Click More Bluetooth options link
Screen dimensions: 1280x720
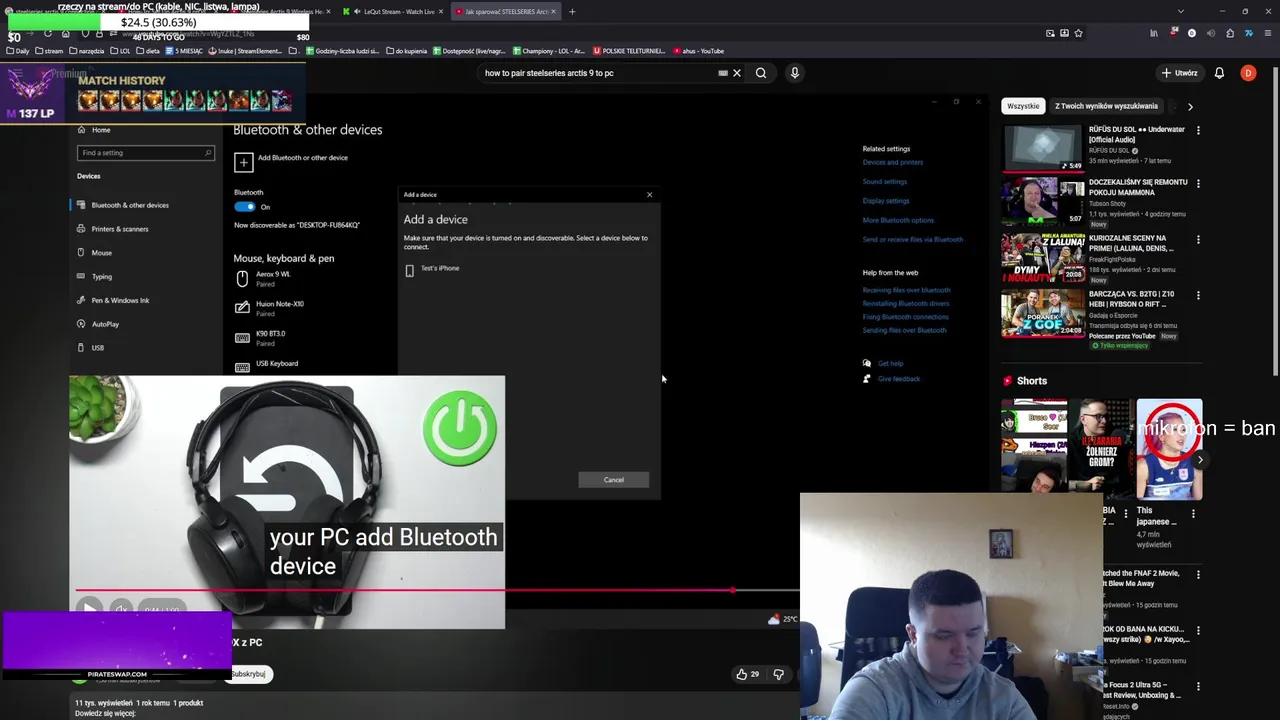point(898,220)
